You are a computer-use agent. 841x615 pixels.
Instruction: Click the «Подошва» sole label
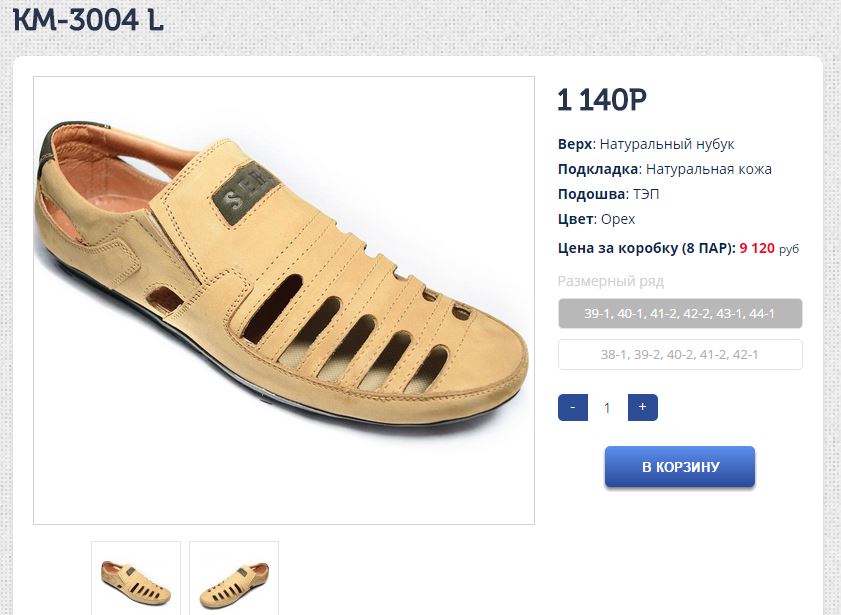pos(592,194)
